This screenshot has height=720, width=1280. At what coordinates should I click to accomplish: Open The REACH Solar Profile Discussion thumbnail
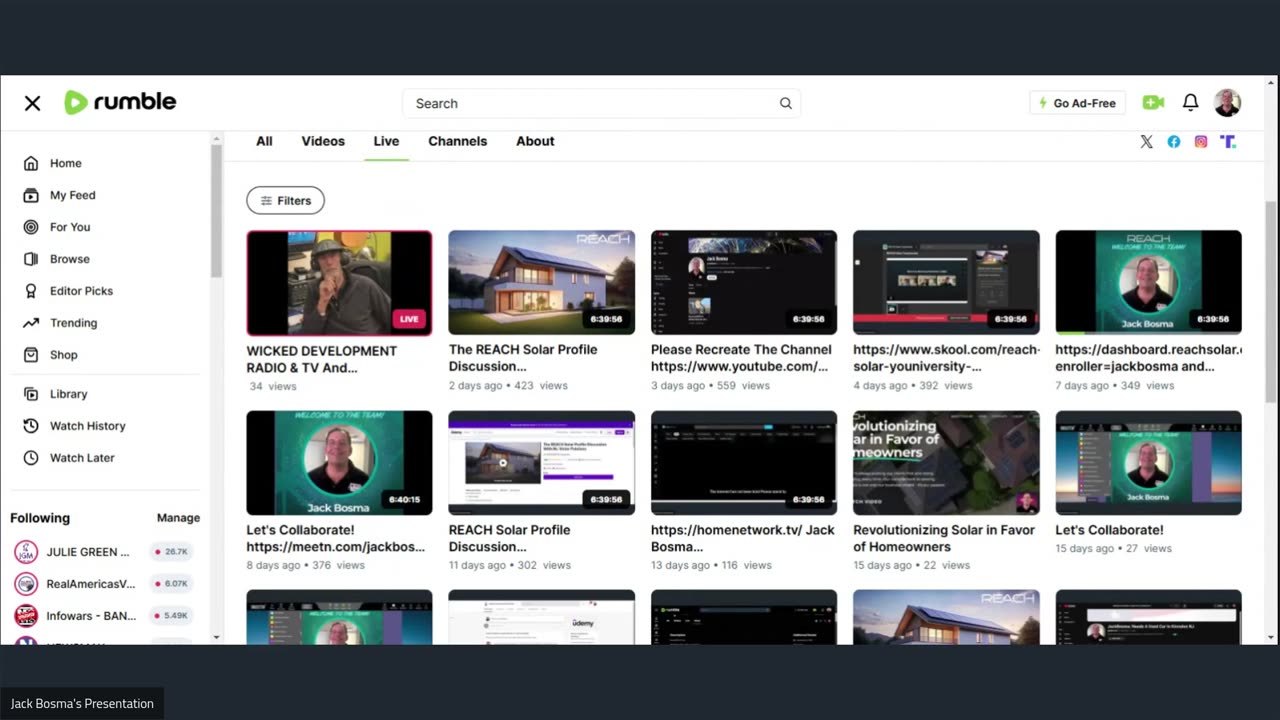(x=541, y=283)
